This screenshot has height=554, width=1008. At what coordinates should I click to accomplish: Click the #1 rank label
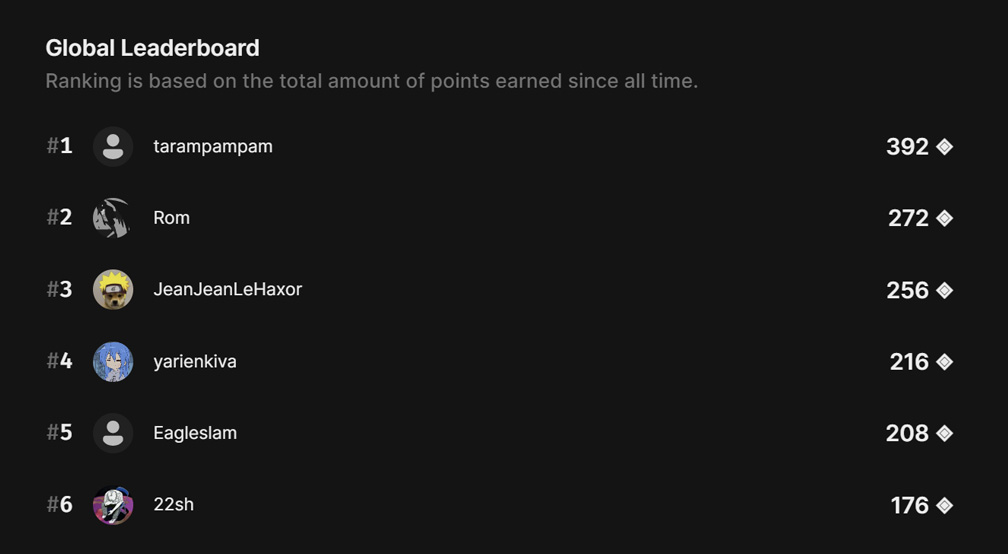click(60, 147)
